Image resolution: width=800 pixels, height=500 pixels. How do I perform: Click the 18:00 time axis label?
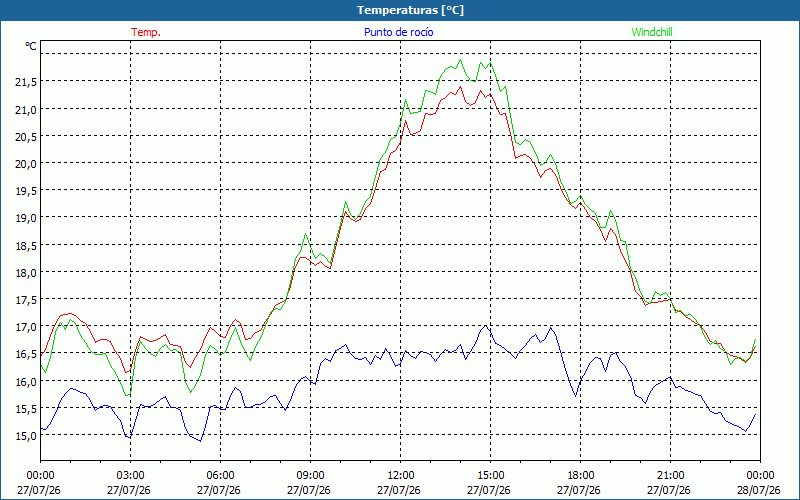[x=580, y=476]
